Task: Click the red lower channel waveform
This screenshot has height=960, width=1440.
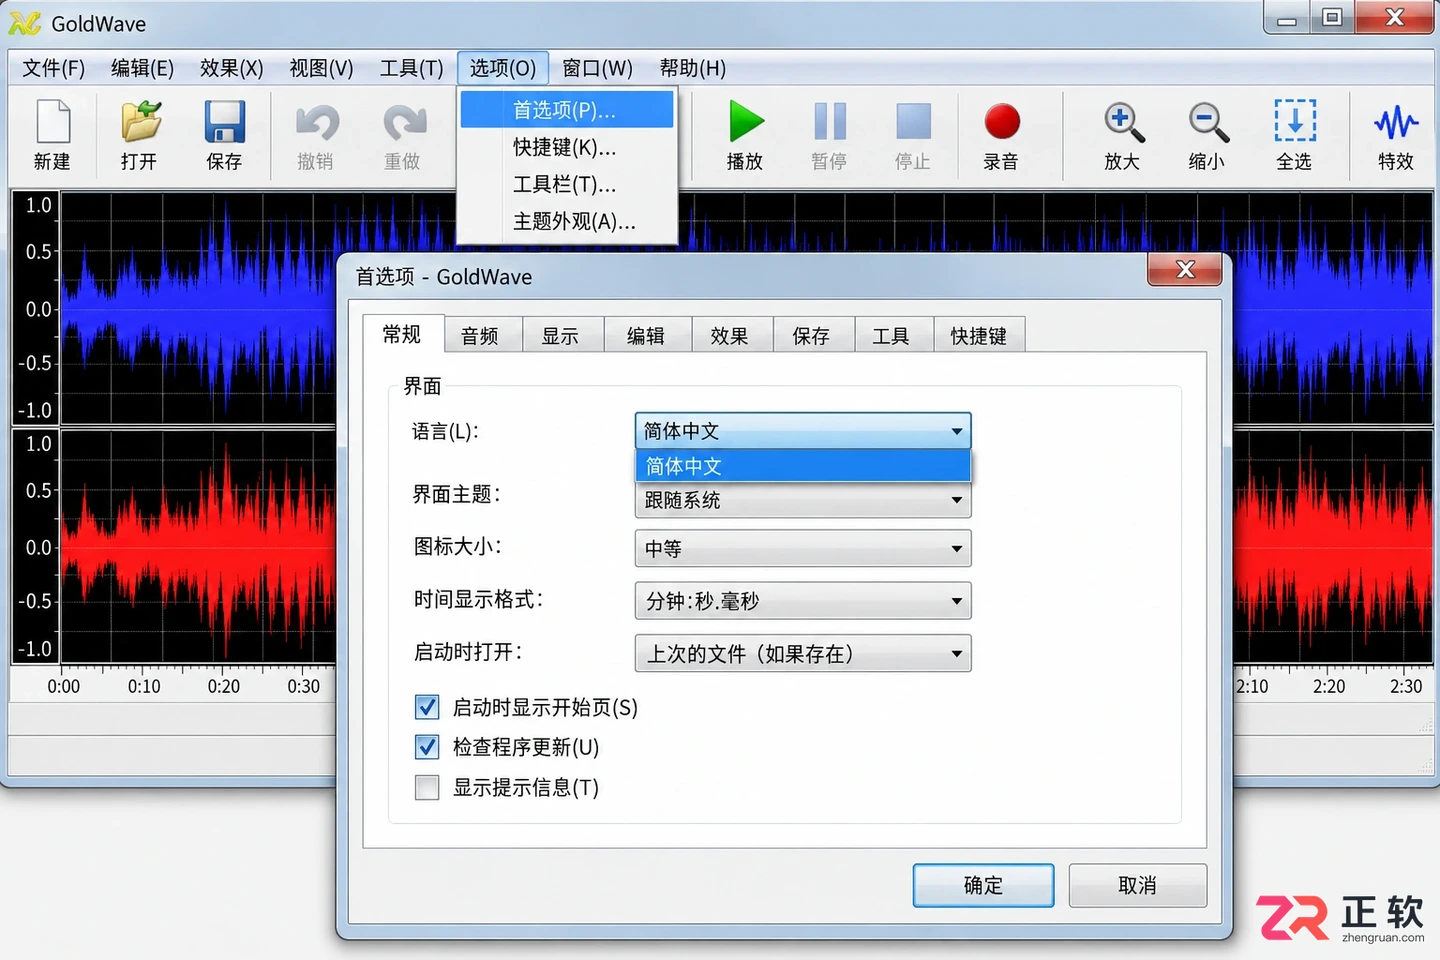Action: point(198,547)
